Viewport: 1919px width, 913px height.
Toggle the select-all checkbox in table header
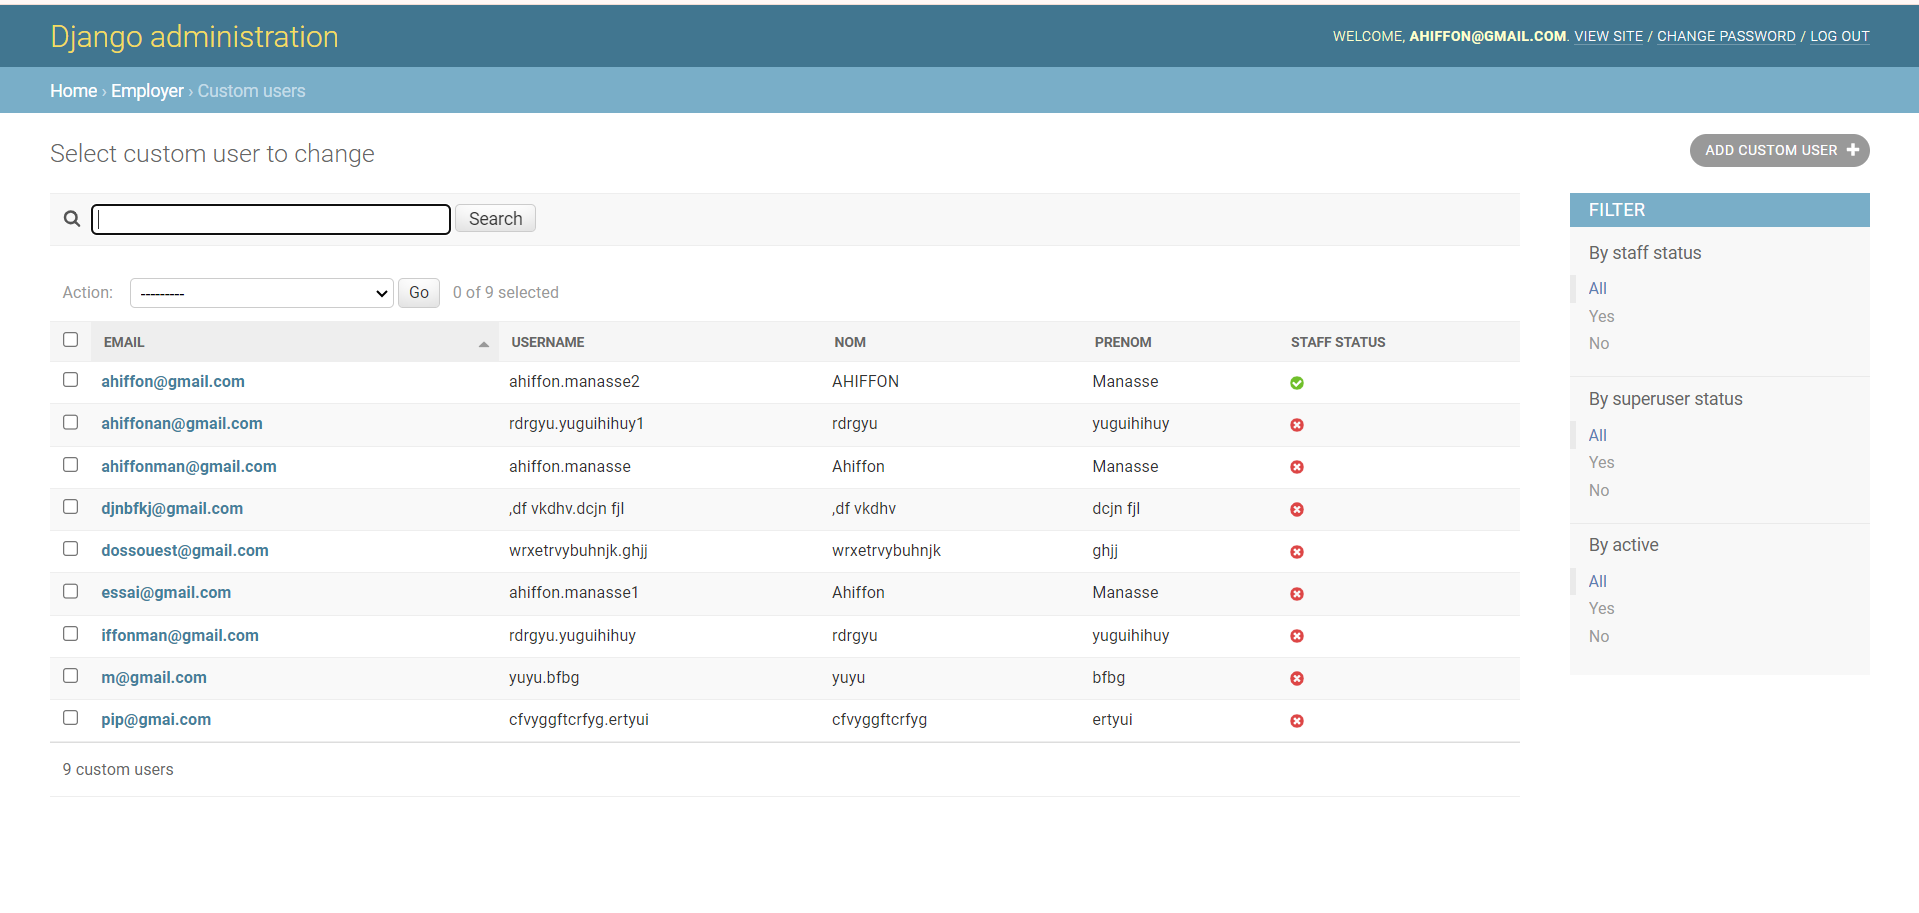(71, 340)
